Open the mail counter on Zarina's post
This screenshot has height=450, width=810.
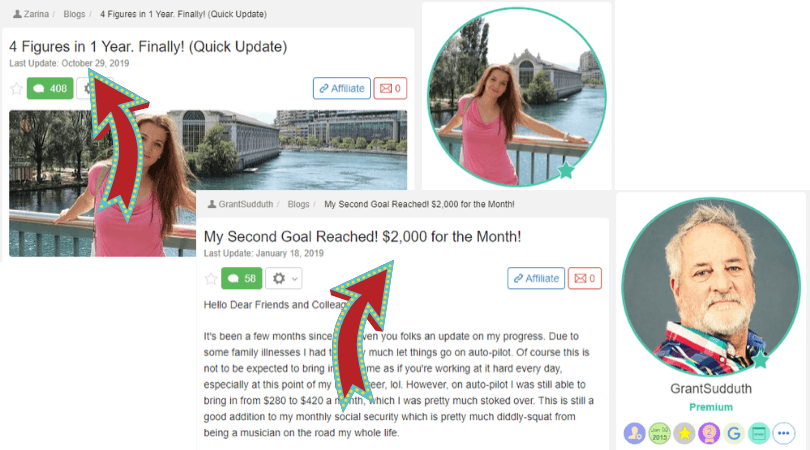[391, 88]
